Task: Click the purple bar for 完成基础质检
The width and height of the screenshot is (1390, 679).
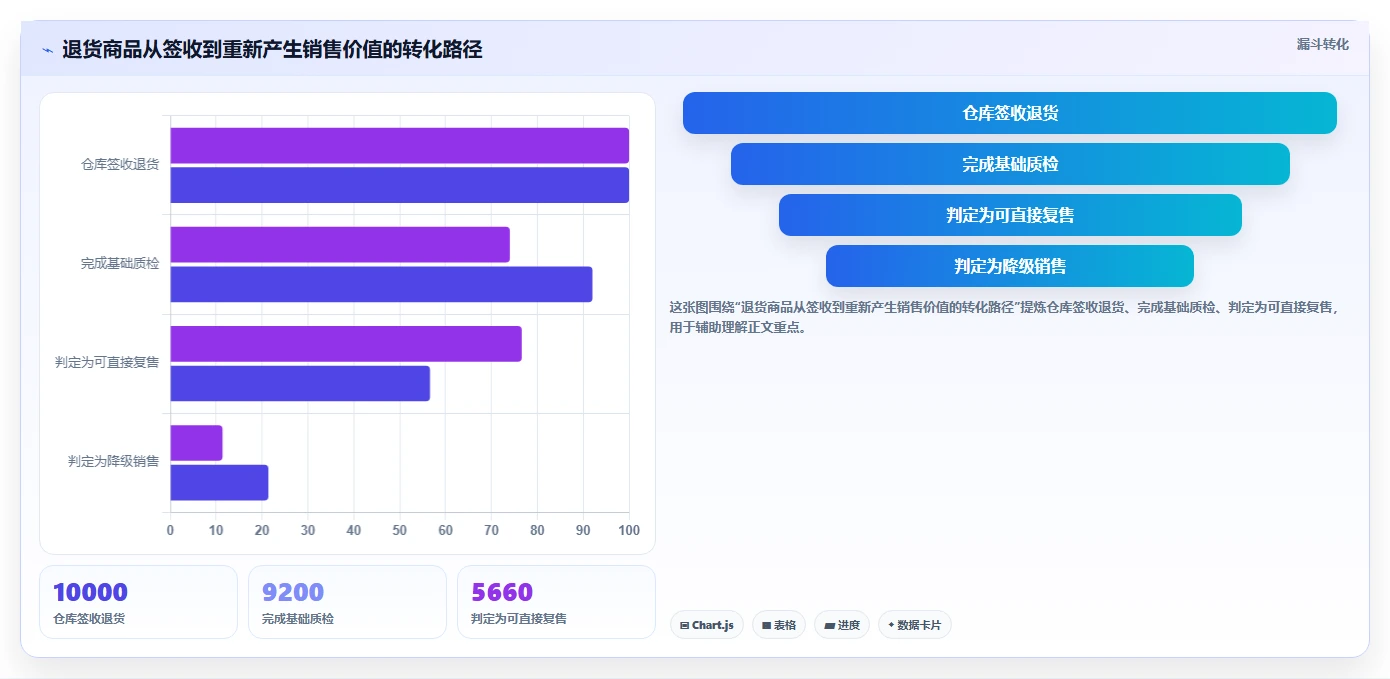Action: point(340,244)
